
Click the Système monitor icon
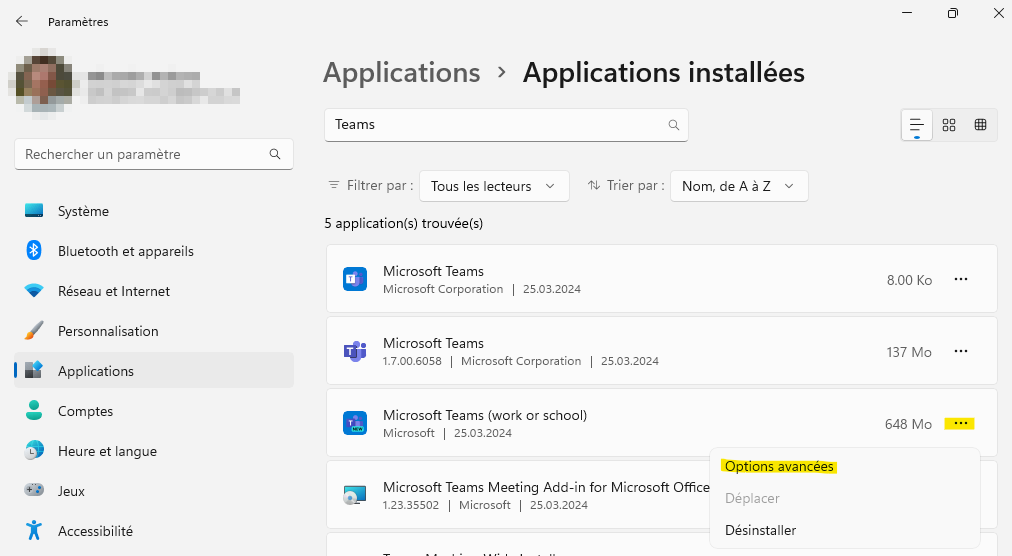click(34, 211)
